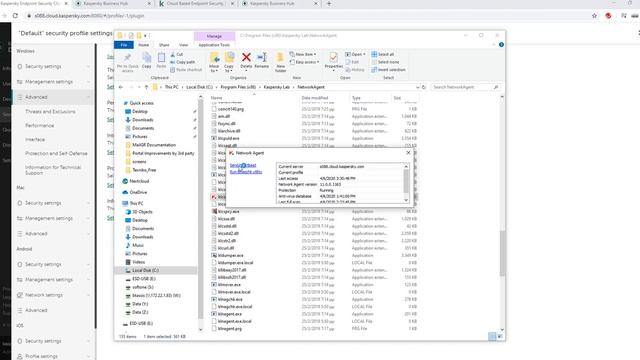Click Paste shortcut in Clipboard group

[186, 70]
